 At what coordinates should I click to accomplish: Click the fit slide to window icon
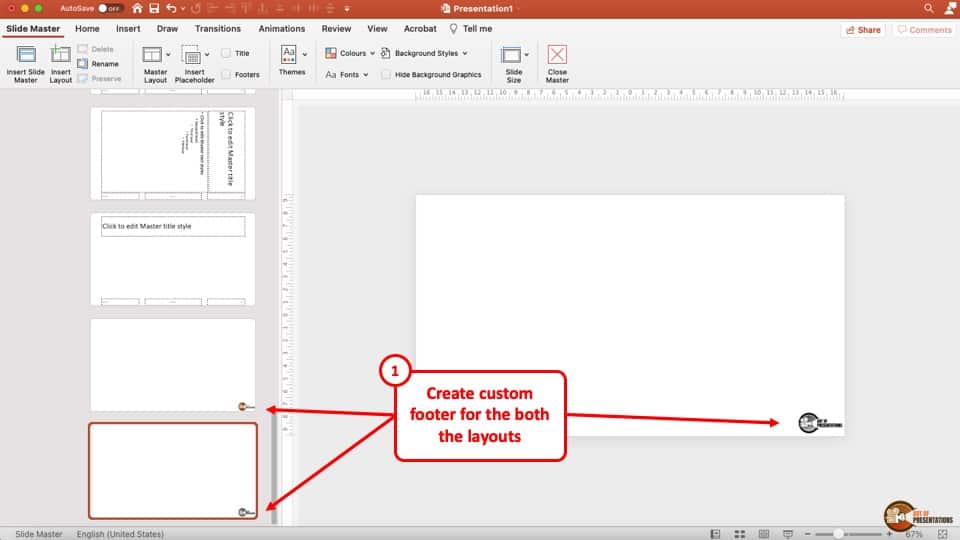click(942, 534)
